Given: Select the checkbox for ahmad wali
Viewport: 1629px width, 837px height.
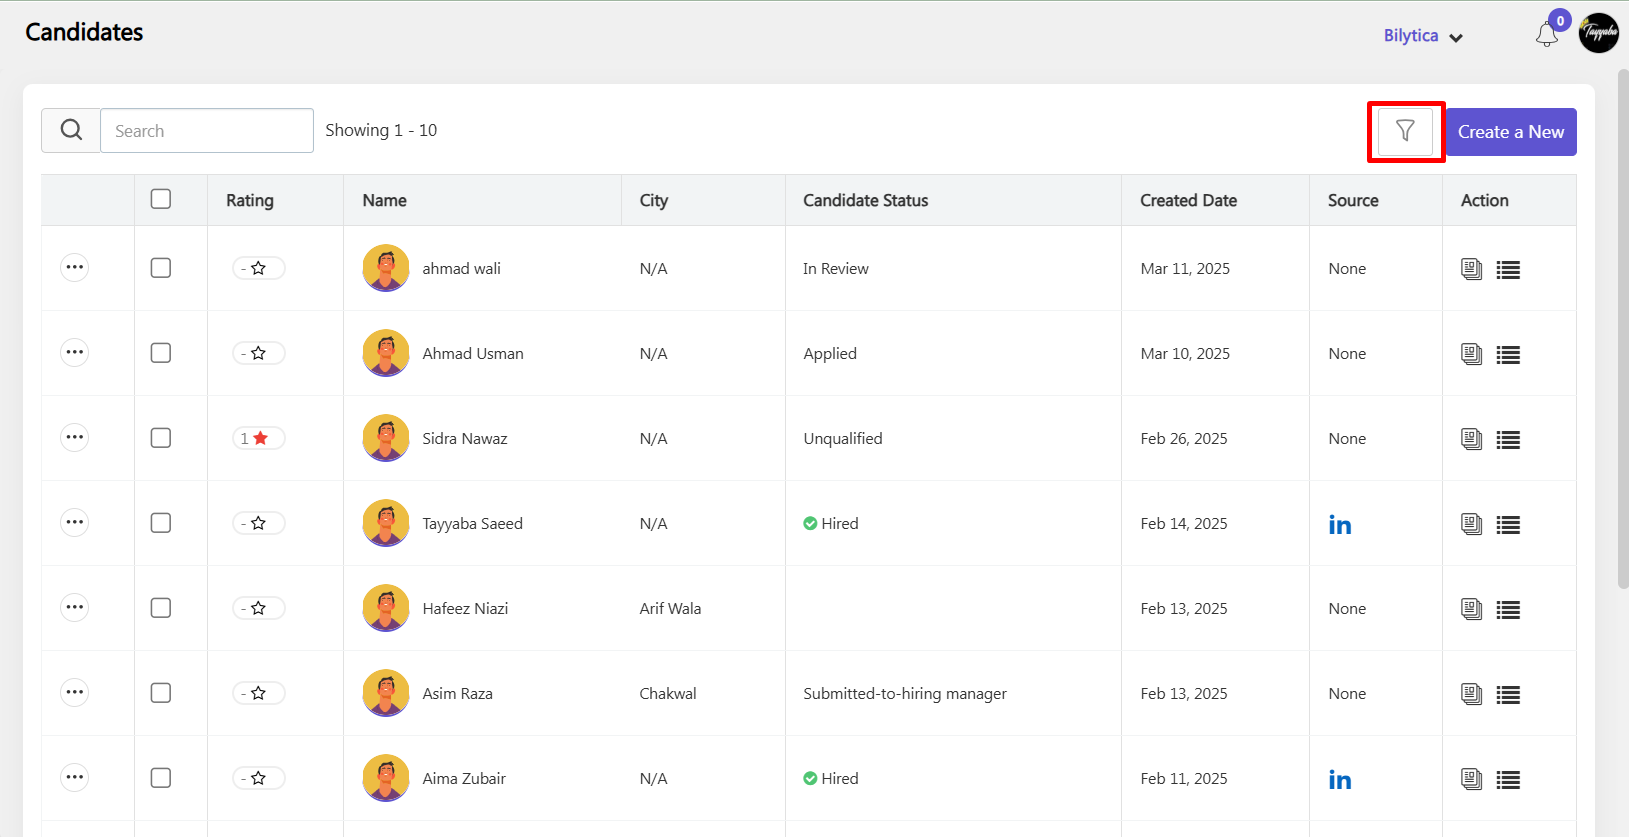Looking at the screenshot, I should 161,268.
